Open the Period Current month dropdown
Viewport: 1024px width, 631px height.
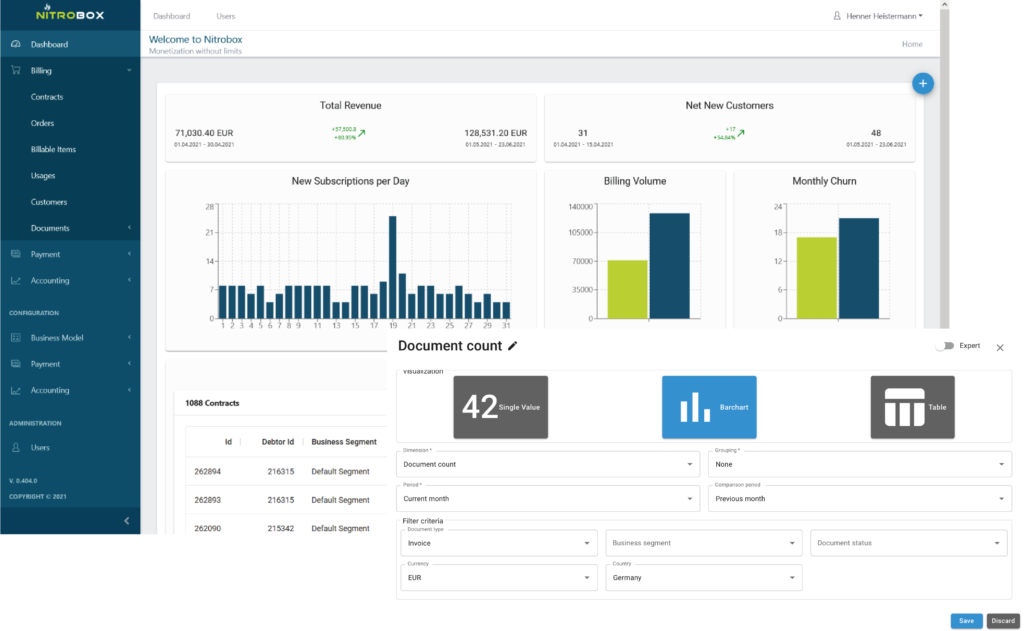(548, 498)
